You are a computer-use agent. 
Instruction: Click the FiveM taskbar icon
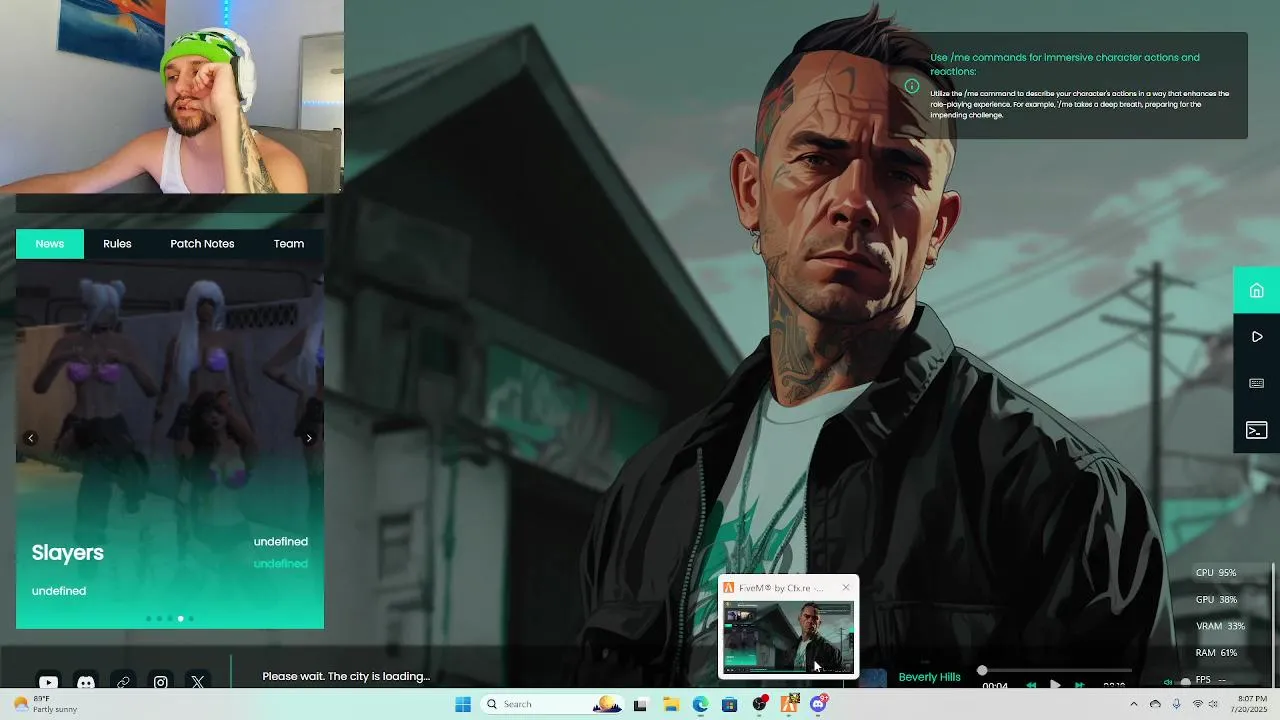tap(789, 704)
